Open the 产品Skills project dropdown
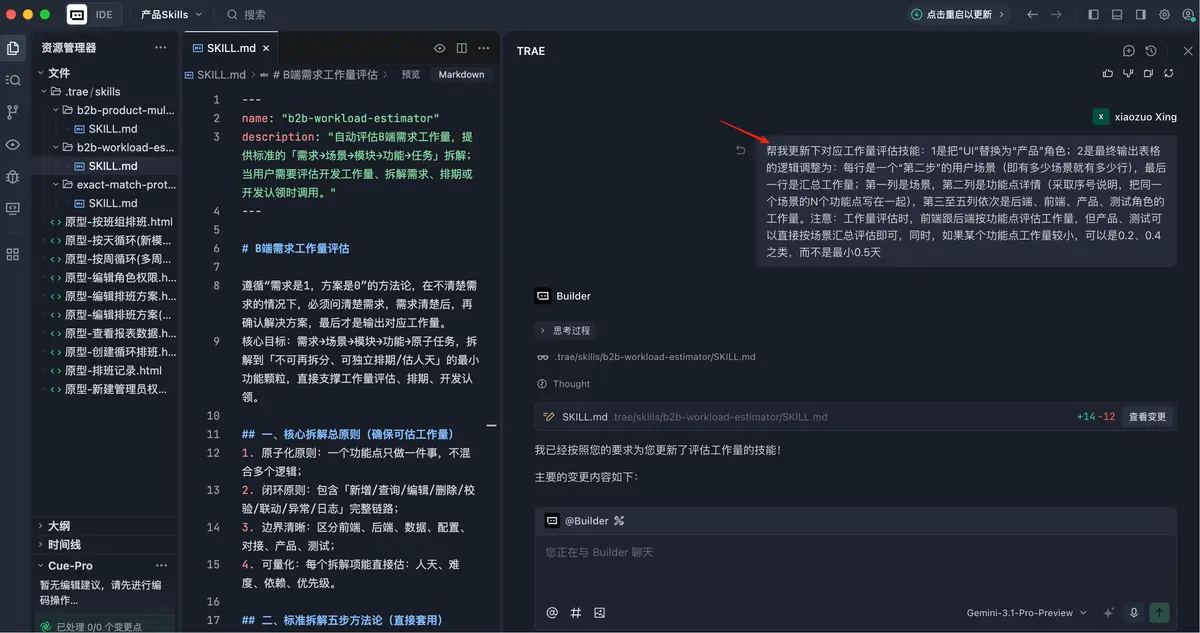This screenshot has height=633, width=1200. (171, 15)
